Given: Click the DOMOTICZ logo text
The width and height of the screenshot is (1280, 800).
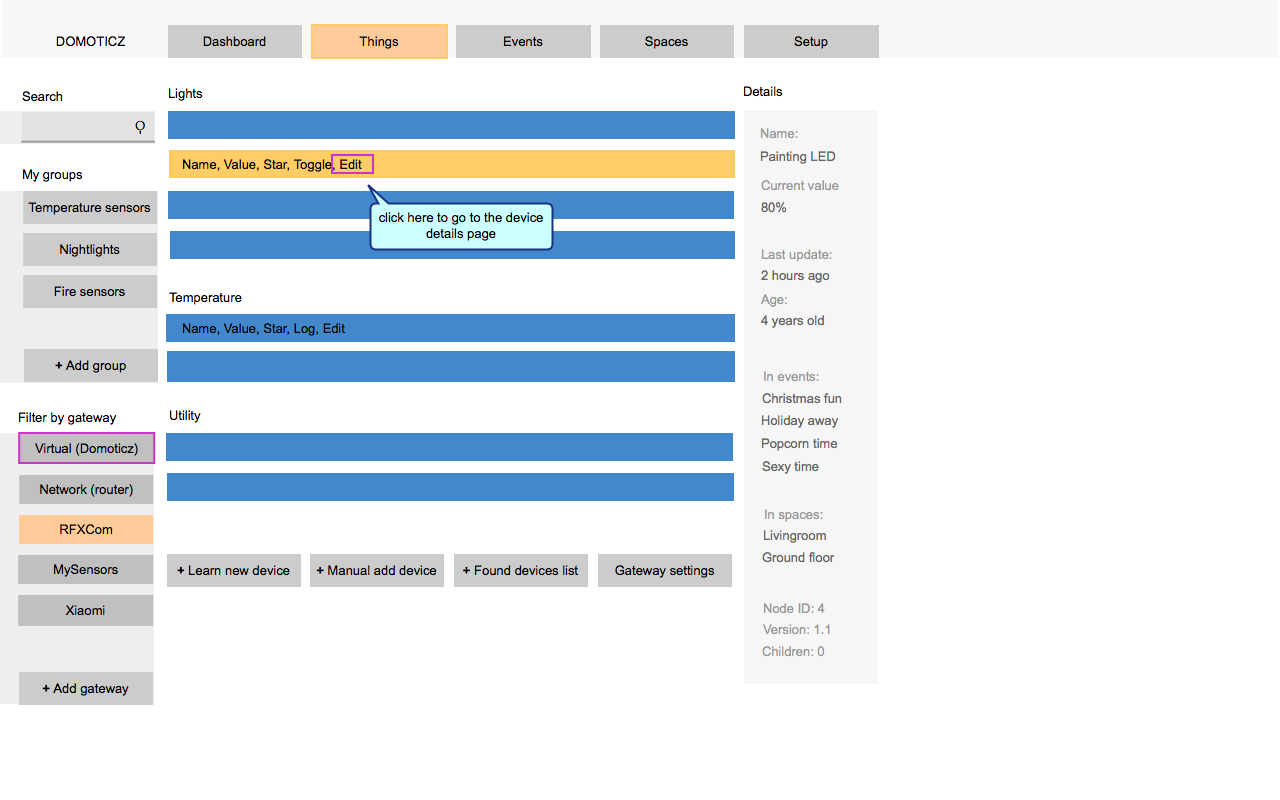Looking at the screenshot, I should pos(91,42).
